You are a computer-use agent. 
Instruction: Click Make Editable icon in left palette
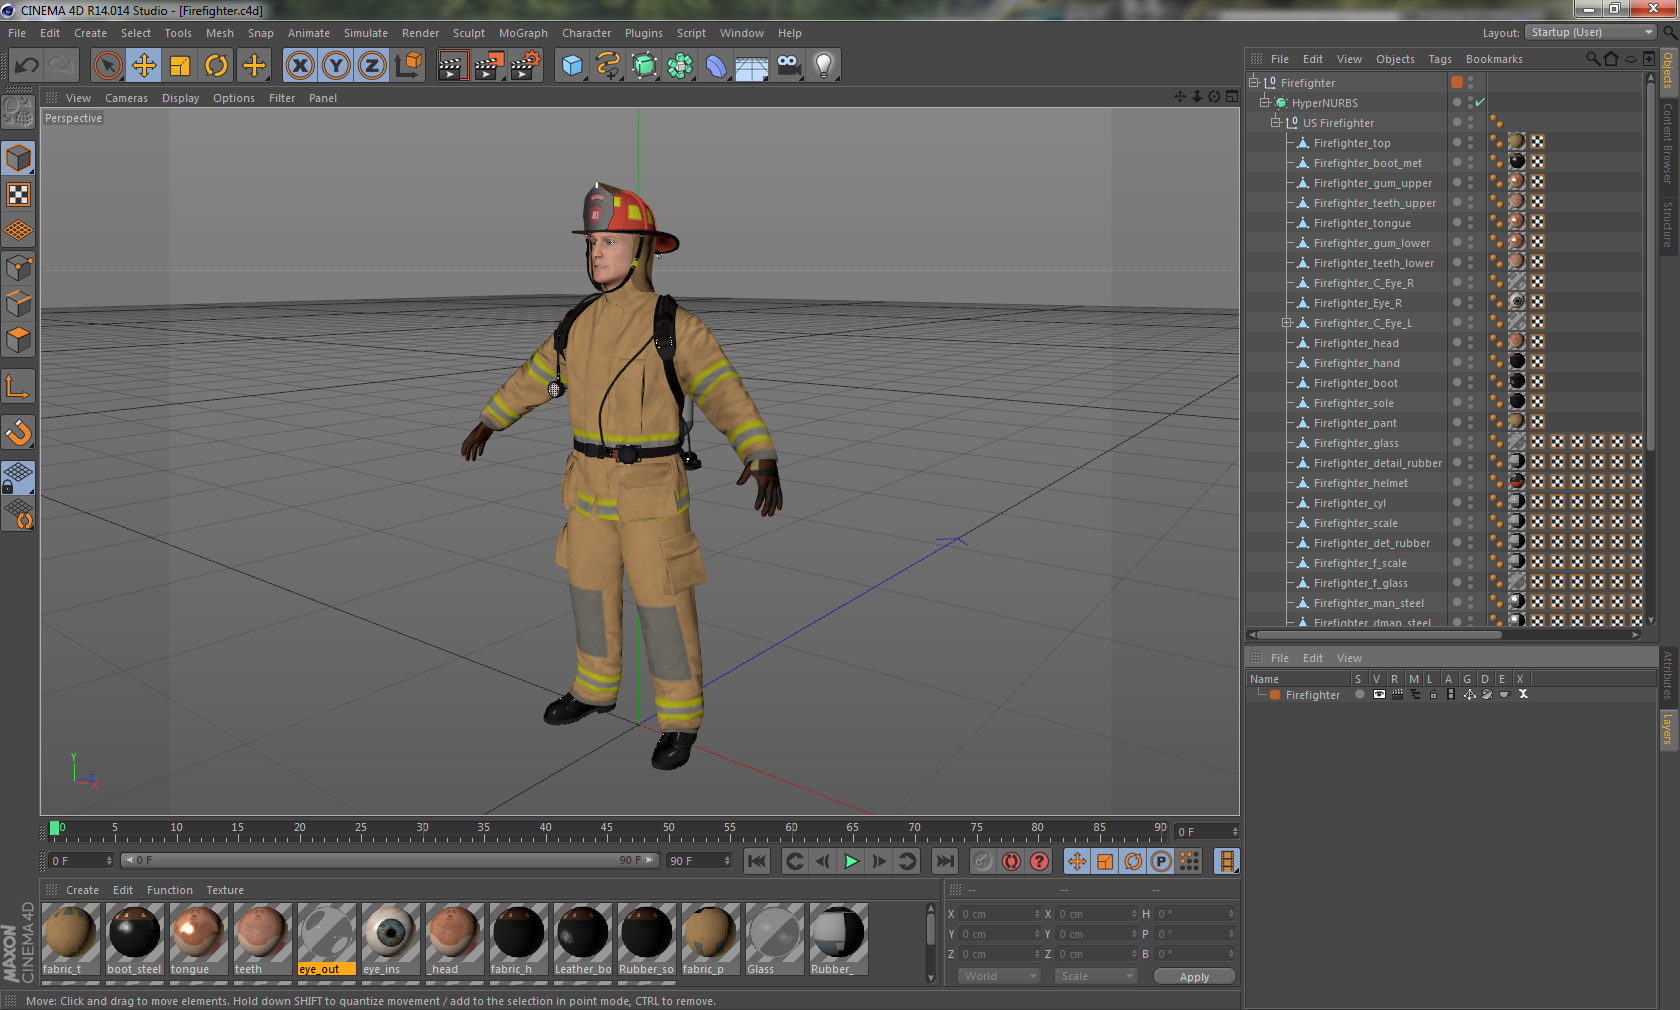[18, 111]
